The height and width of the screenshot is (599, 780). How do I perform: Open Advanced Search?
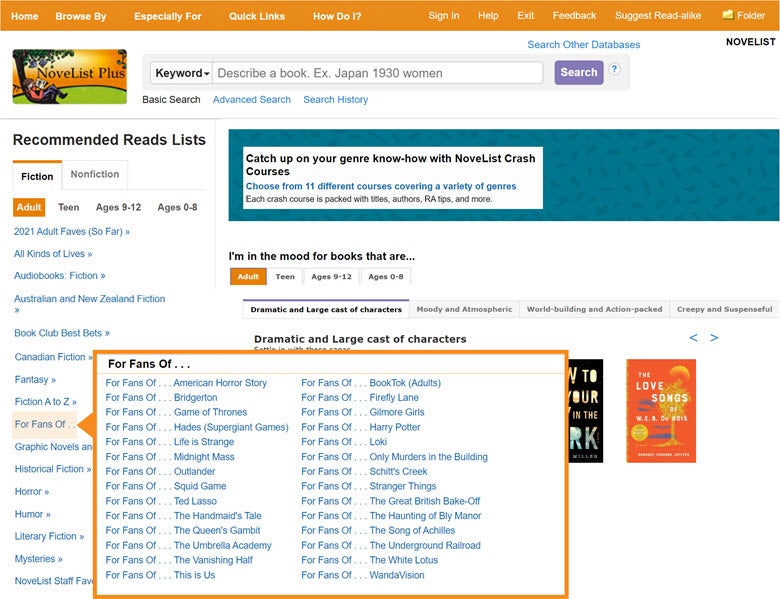(252, 100)
